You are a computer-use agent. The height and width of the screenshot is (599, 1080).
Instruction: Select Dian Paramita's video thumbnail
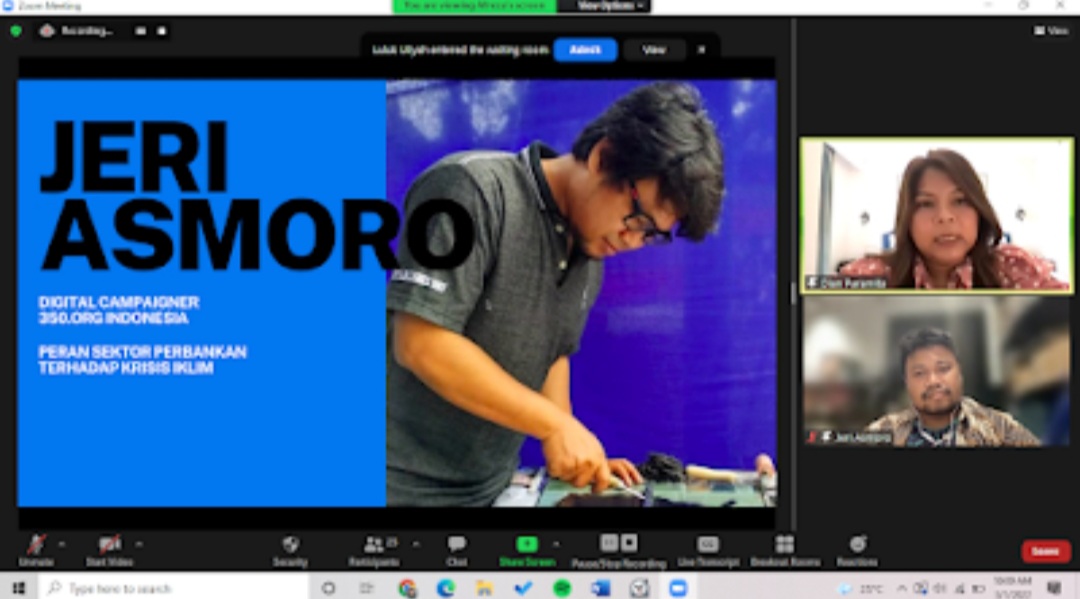(x=937, y=216)
